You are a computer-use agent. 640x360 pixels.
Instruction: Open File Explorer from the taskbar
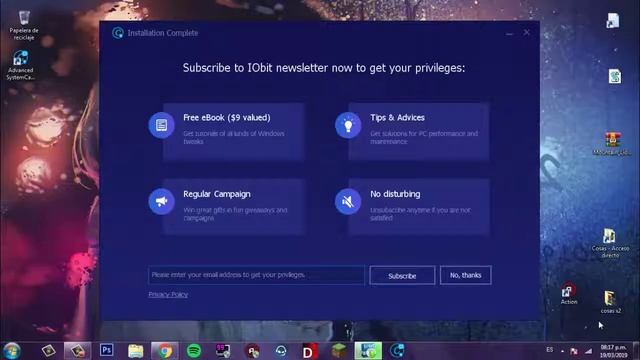[x=136, y=351]
